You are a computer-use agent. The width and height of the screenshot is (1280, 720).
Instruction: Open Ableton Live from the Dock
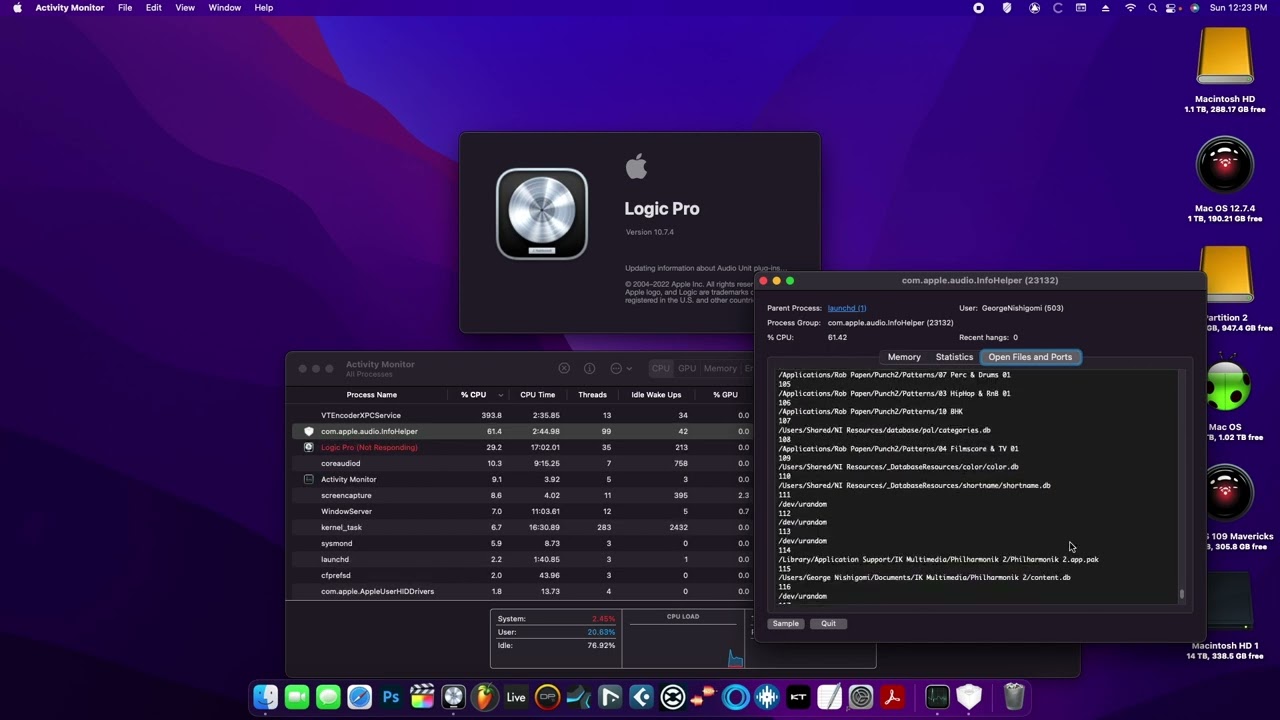516,697
